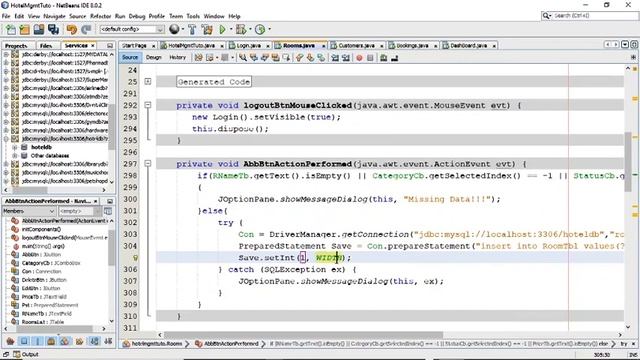Click the Services panel vertical scrollbar

[112, 127]
